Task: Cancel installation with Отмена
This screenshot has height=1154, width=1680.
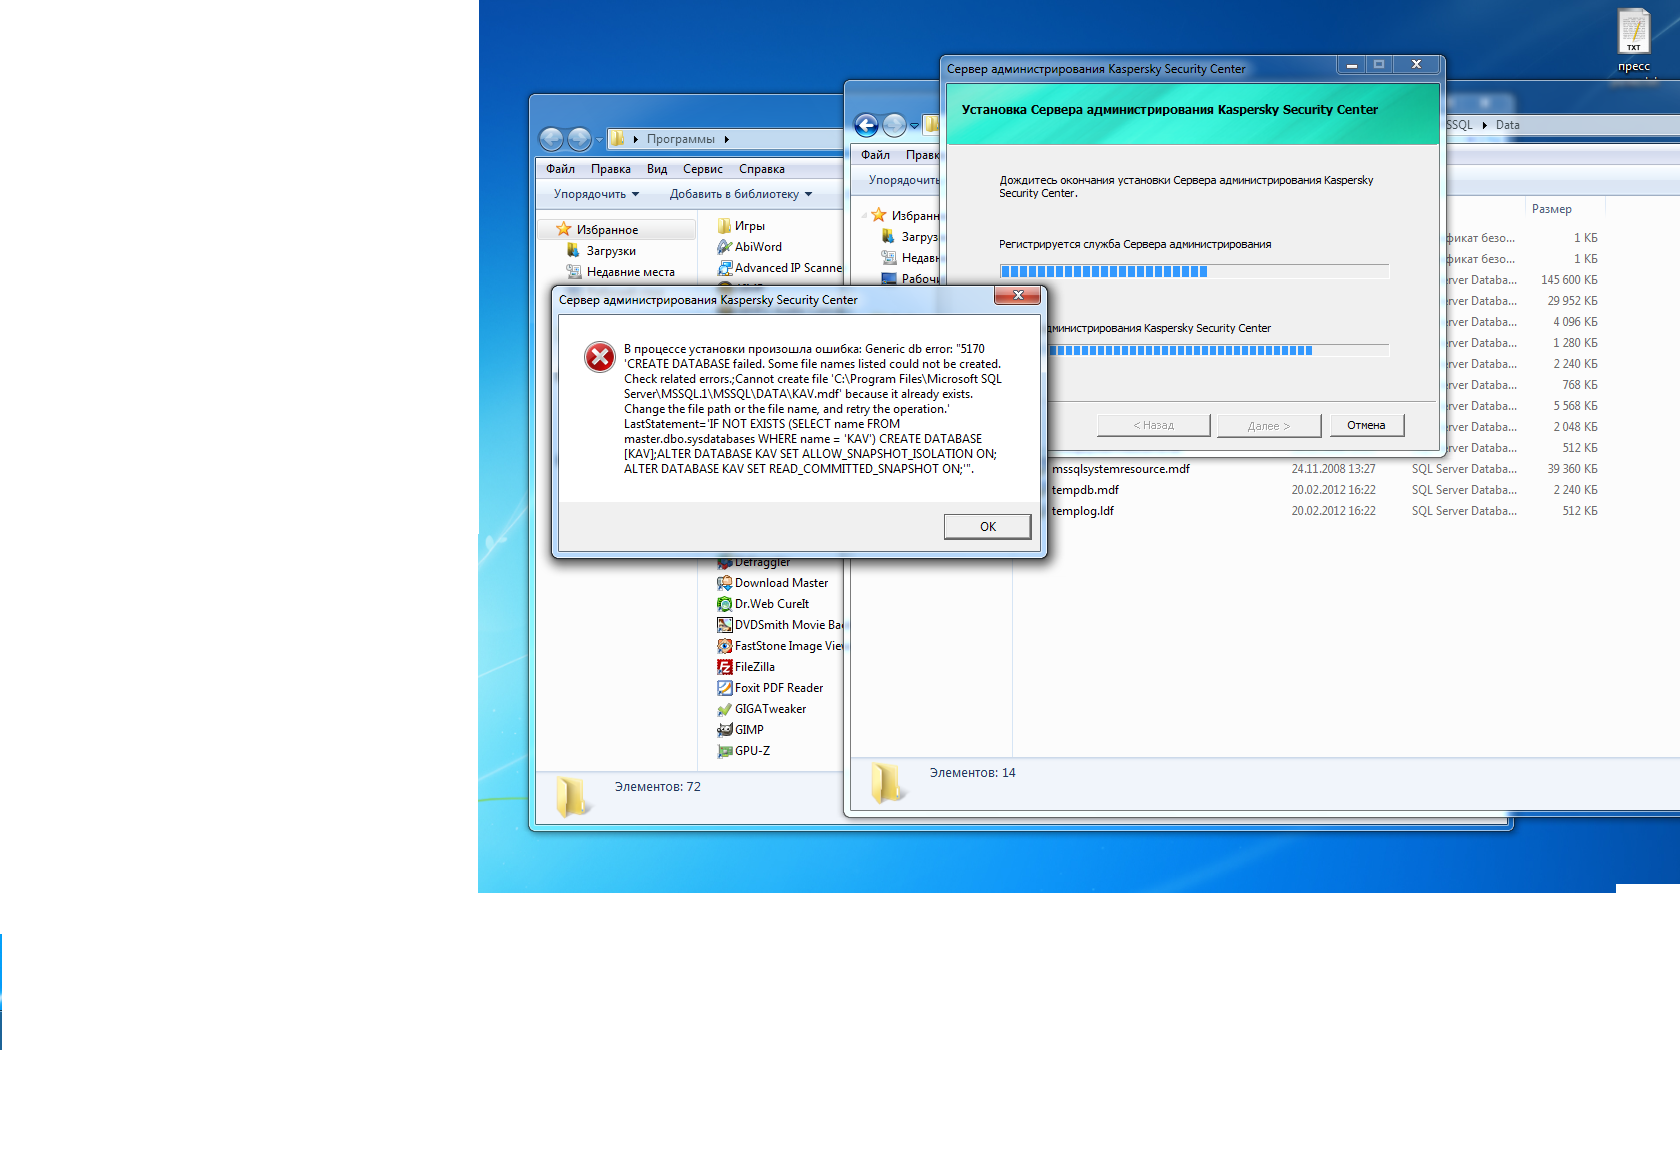Action: 1366,425
